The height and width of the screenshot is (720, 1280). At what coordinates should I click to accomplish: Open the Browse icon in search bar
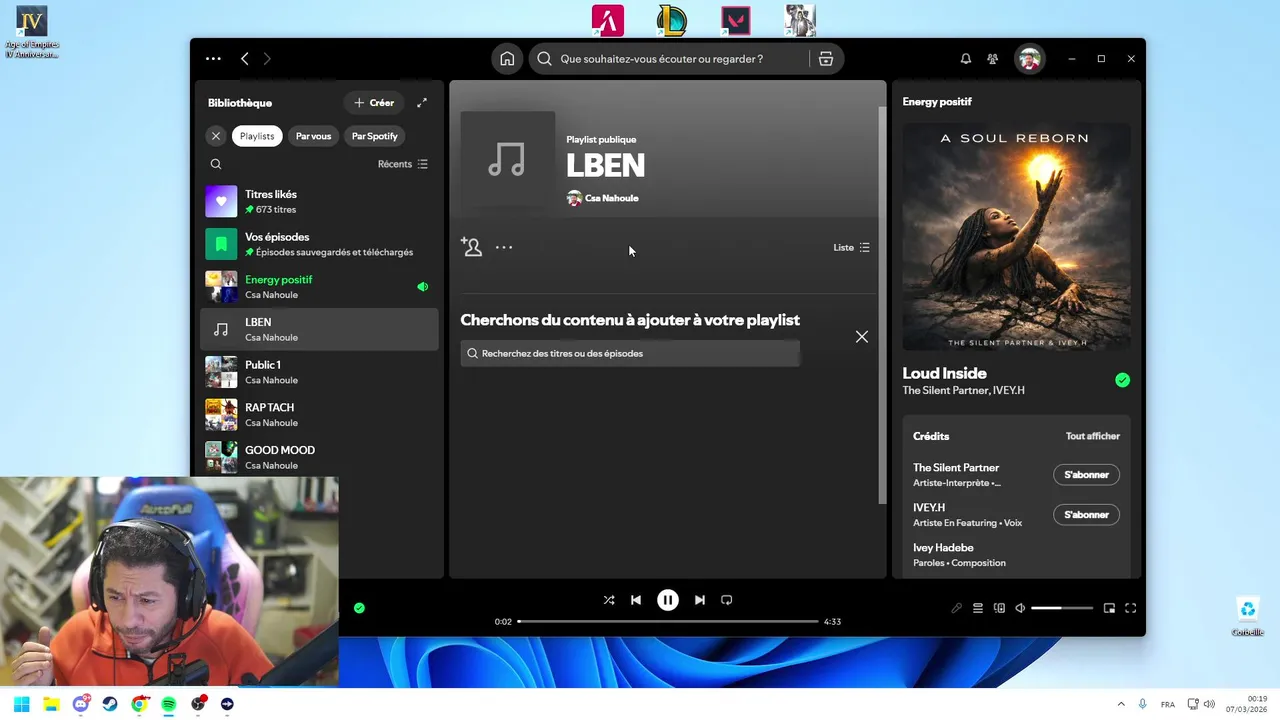826,59
